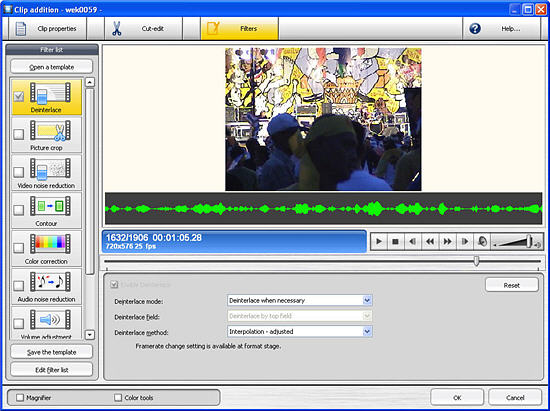Click the Stop playback button
550x411 pixels.
[x=395, y=242]
